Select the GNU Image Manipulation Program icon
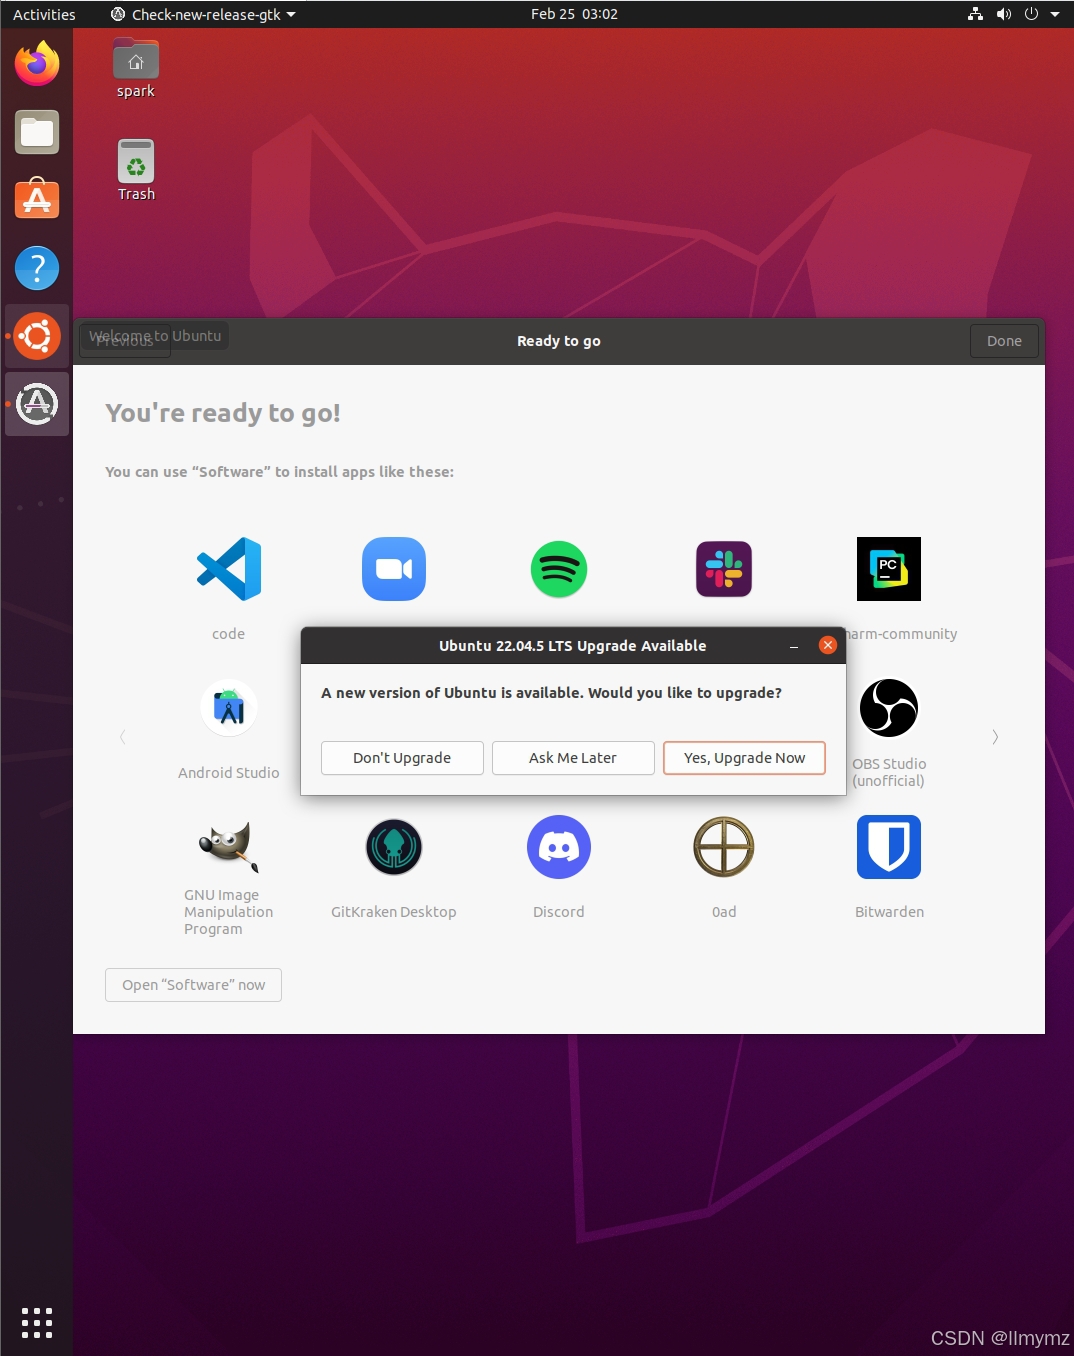The image size is (1074, 1356). [229, 846]
